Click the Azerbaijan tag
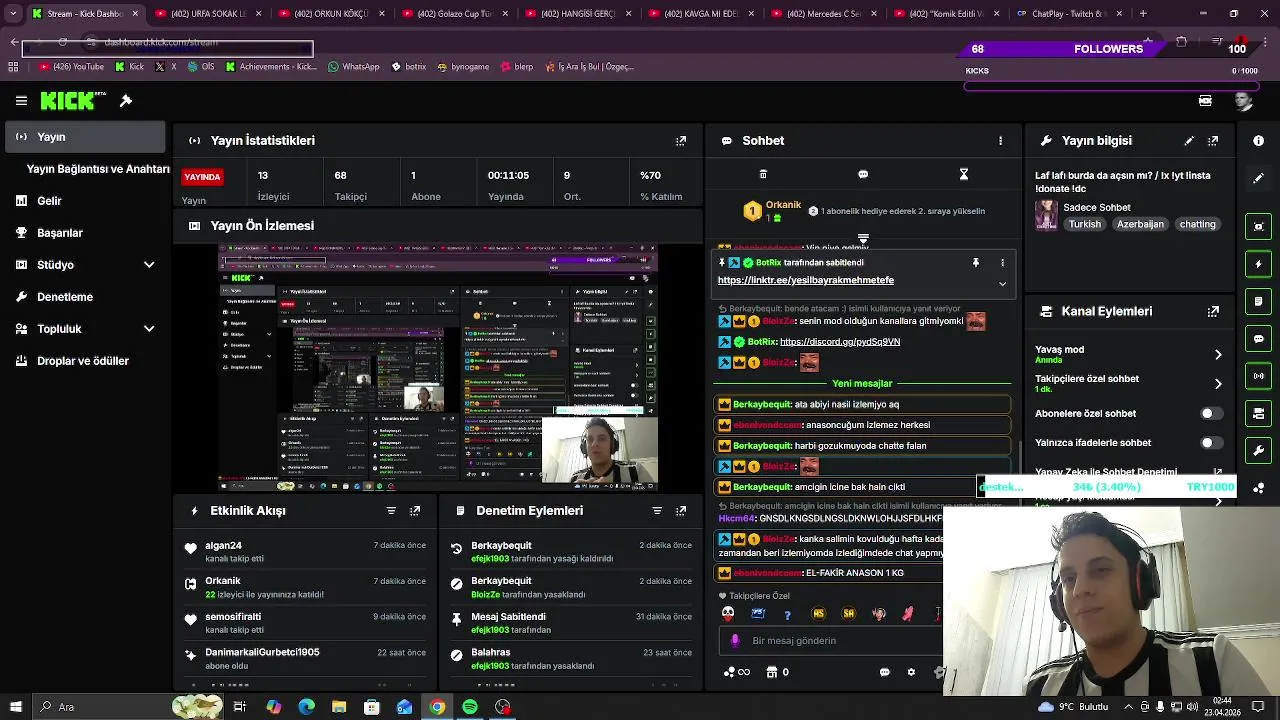Viewport: 1280px width, 720px height. point(1140,225)
